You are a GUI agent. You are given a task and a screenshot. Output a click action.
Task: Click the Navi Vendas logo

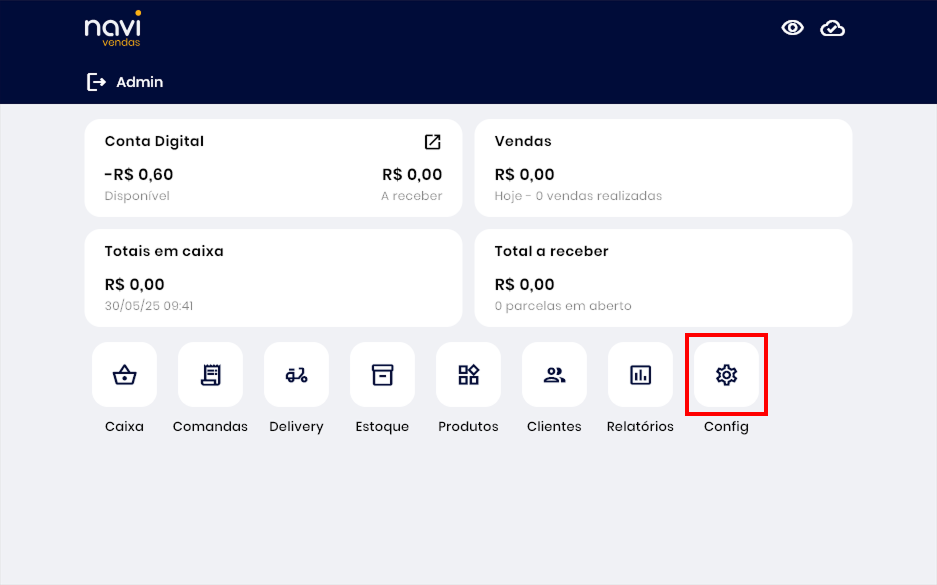click(112, 29)
